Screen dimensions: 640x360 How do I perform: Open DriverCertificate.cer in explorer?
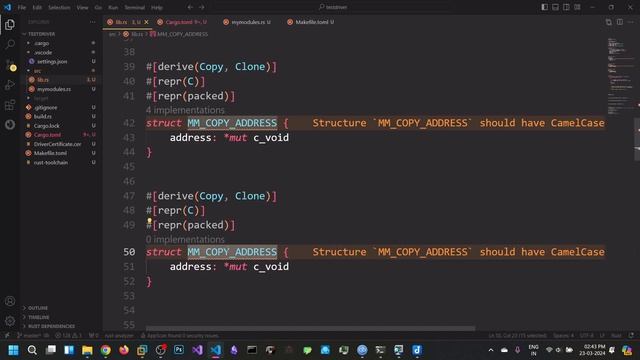coord(57,144)
